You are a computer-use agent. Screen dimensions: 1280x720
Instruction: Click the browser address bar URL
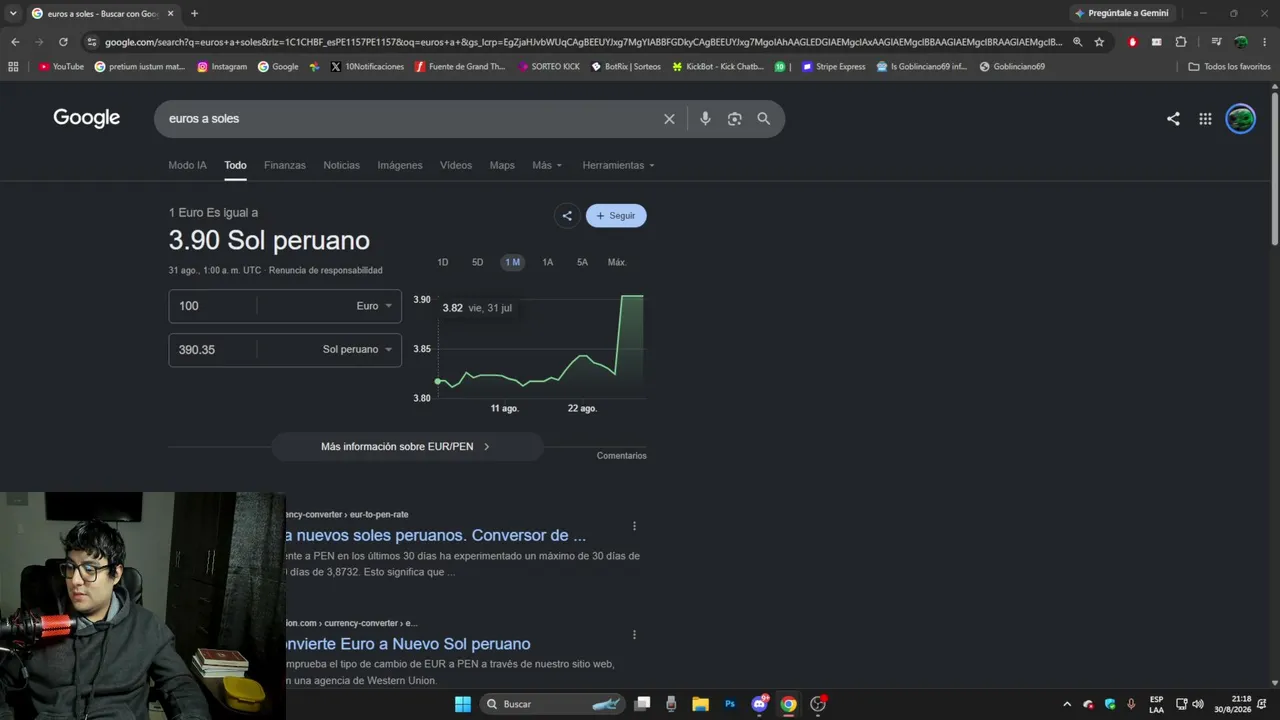coord(583,42)
